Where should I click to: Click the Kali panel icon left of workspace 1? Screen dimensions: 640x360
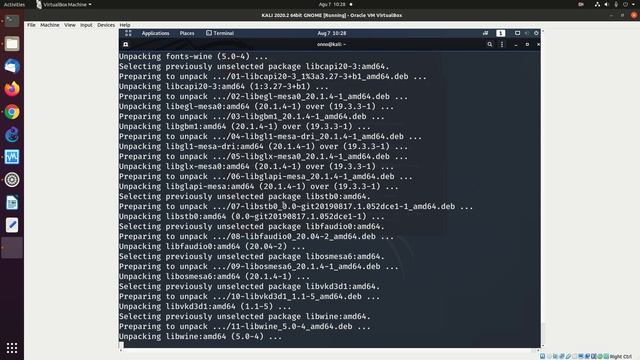tap(485, 33)
